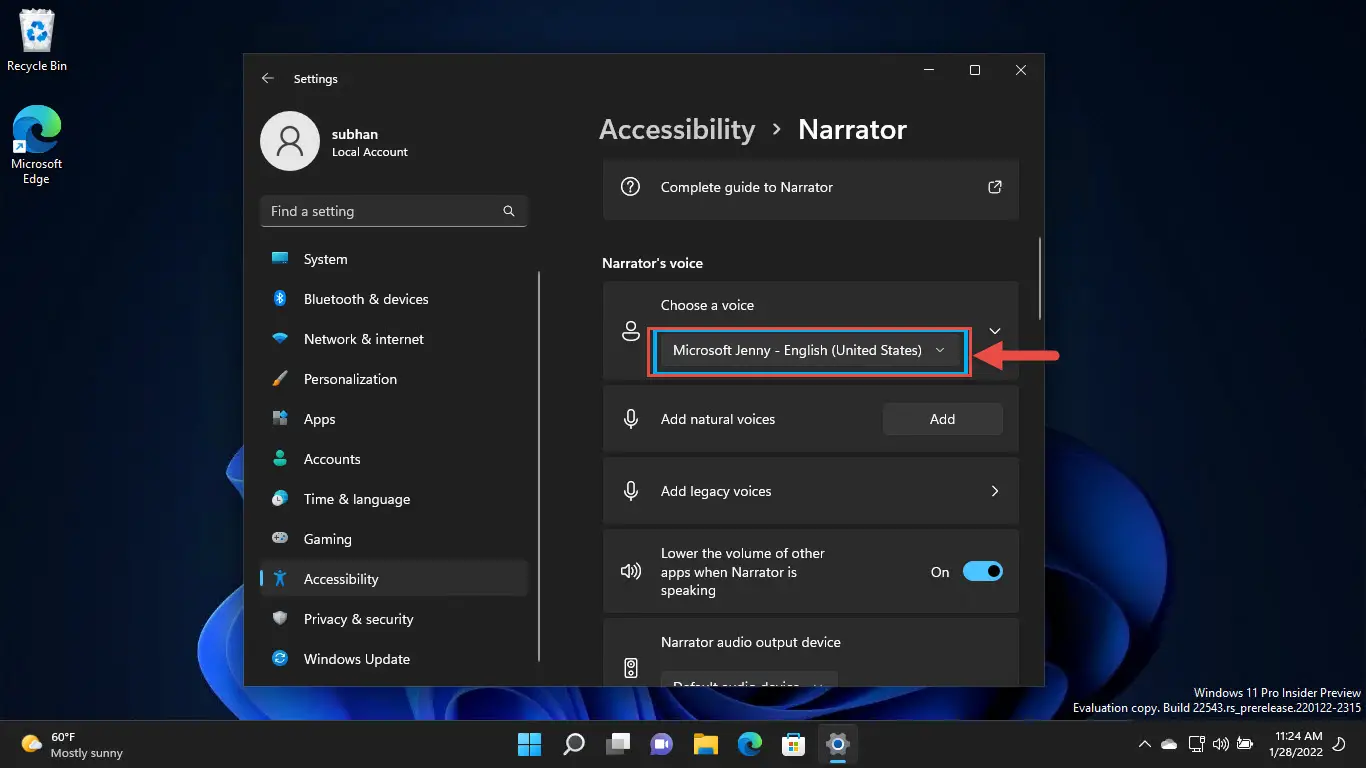1366x768 pixels.
Task: Open the Microsoft Jenny voice dropdown
Action: click(808, 351)
